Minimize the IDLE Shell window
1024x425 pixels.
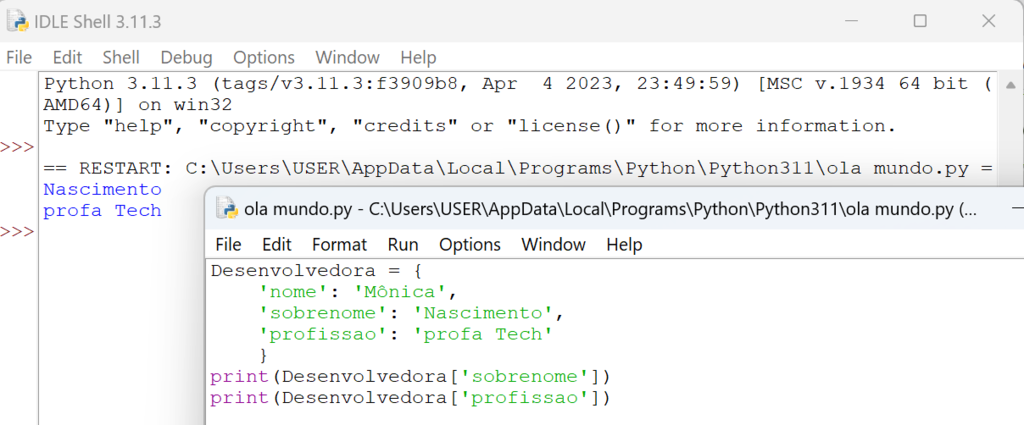[850, 20]
